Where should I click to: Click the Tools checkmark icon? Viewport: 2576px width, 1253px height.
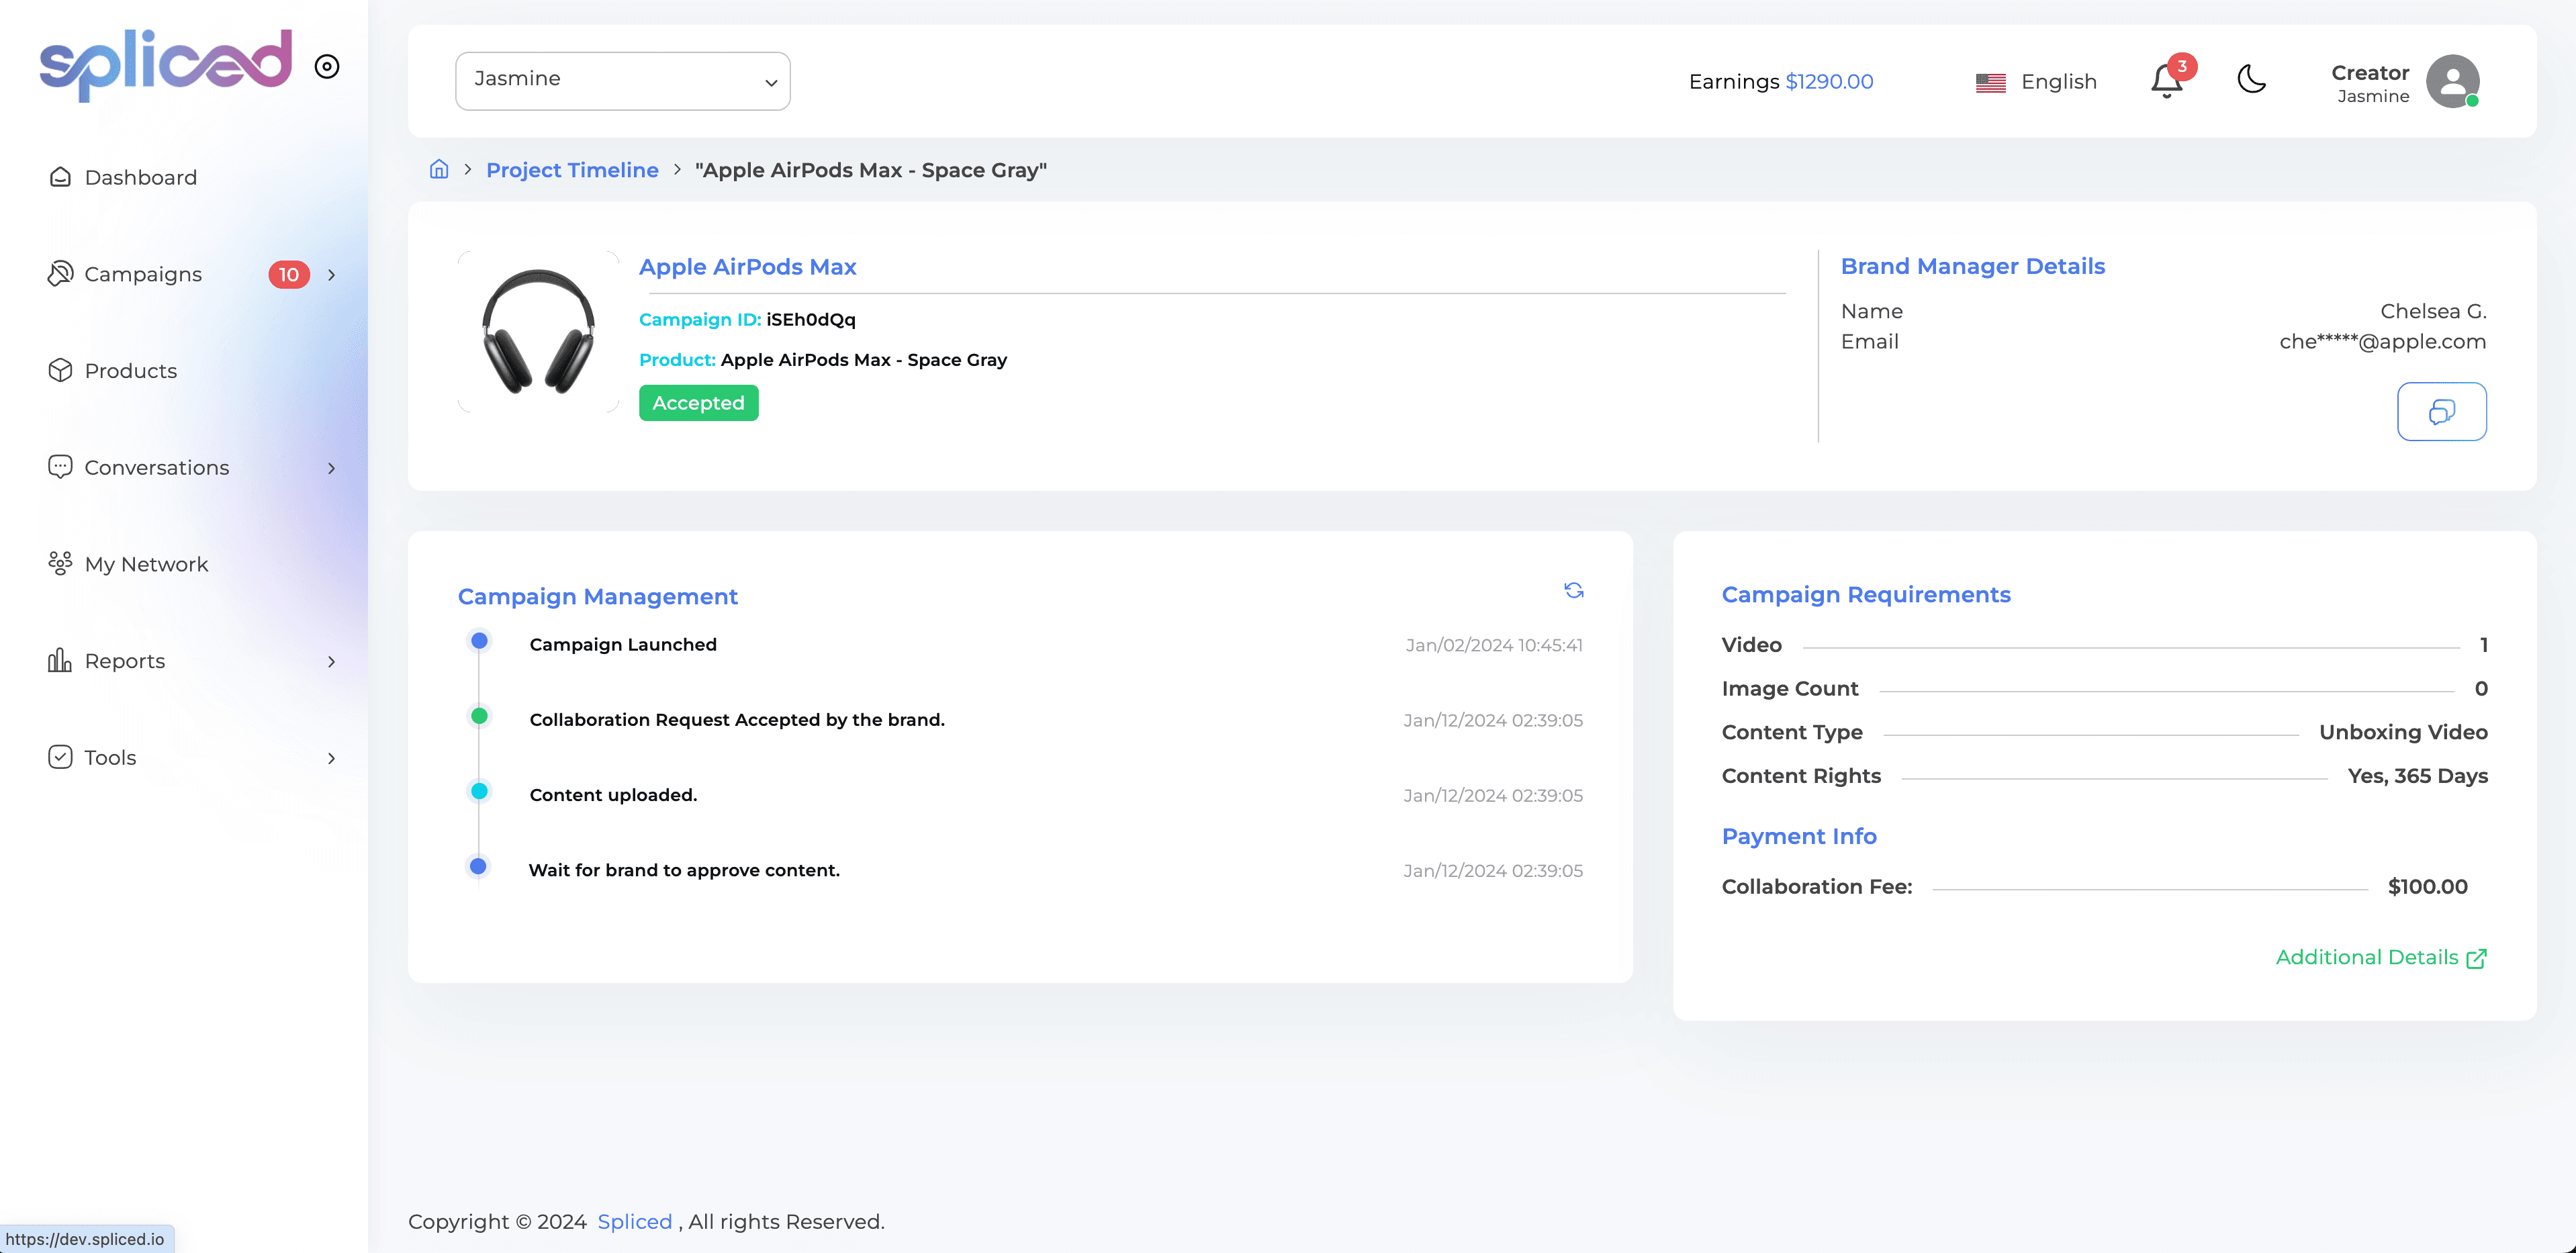pos(60,757)
